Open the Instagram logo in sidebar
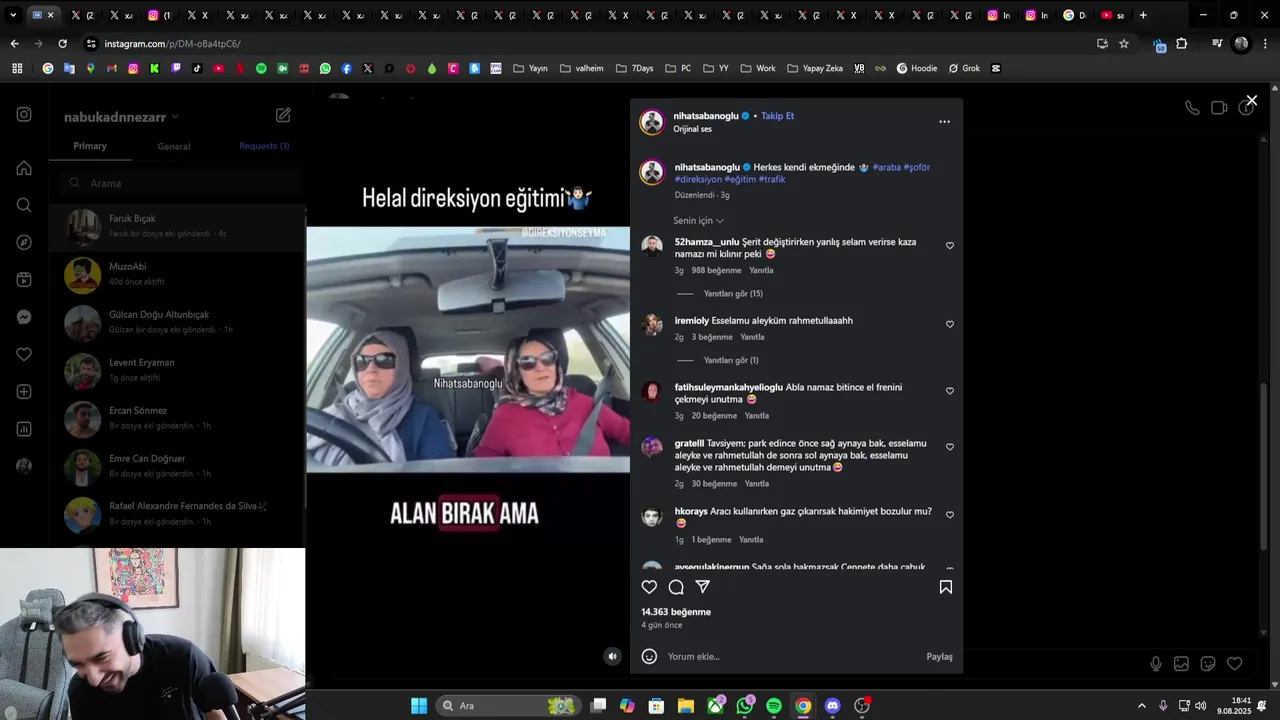The height and width of the screenshot is (720, 1280). click(x=24, y=114)
